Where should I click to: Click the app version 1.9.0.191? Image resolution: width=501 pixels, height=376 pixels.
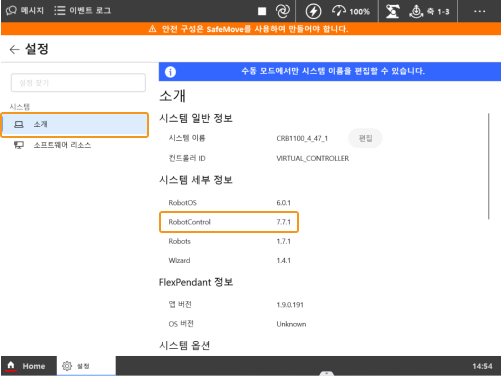pyautogui.click(x=290, y=305)
